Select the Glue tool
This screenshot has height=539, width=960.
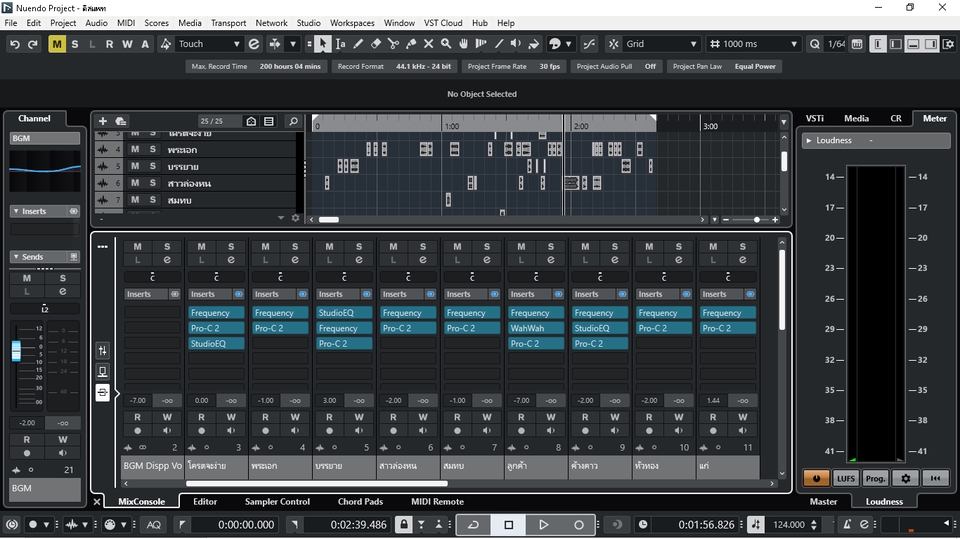411,44
